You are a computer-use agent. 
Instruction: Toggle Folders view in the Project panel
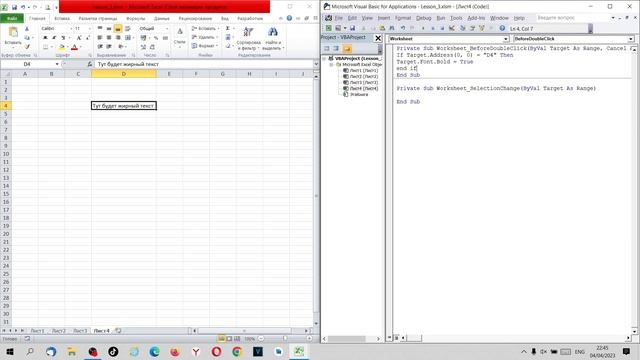[347, 49]
